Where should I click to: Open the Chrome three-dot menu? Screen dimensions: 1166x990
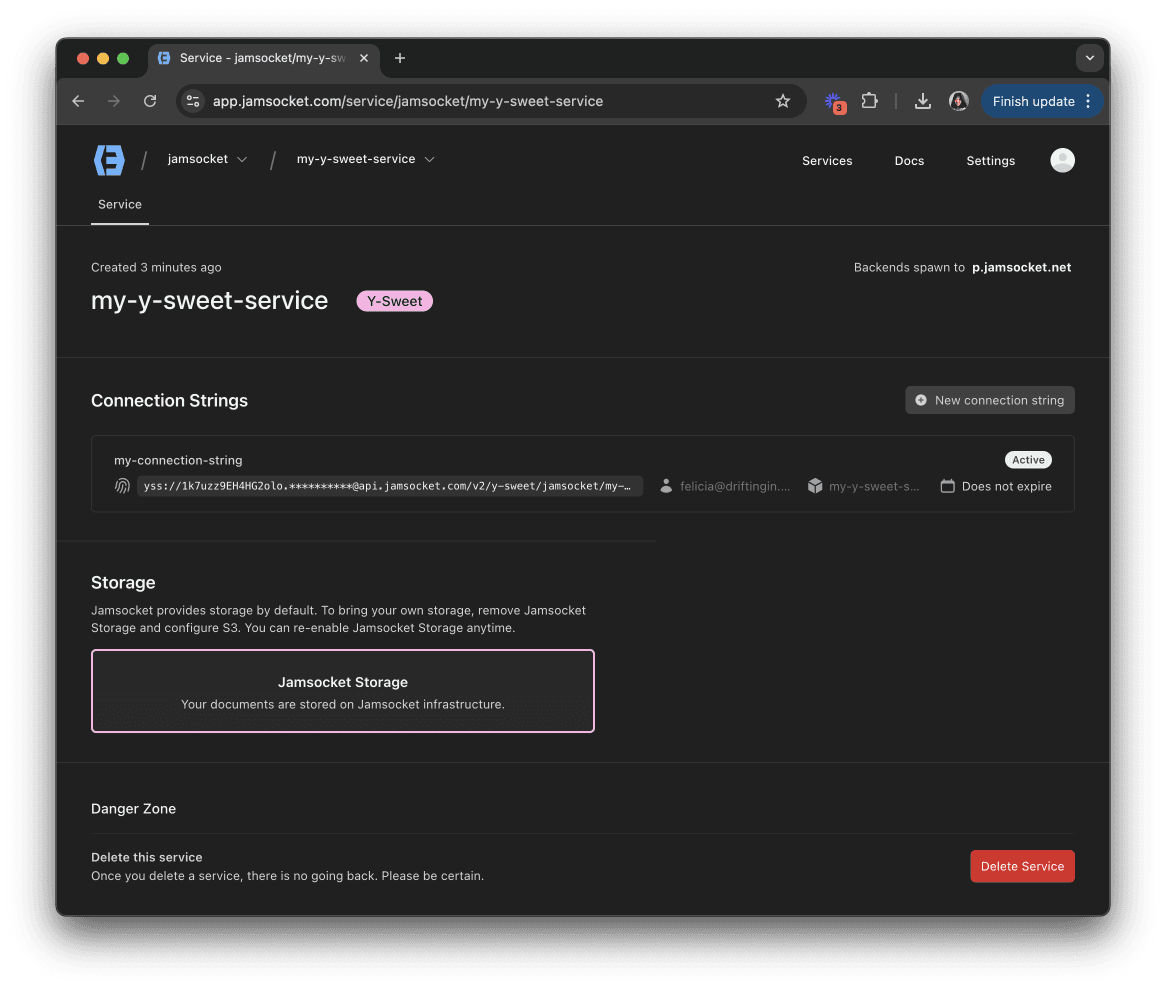tap(1088, 101)
